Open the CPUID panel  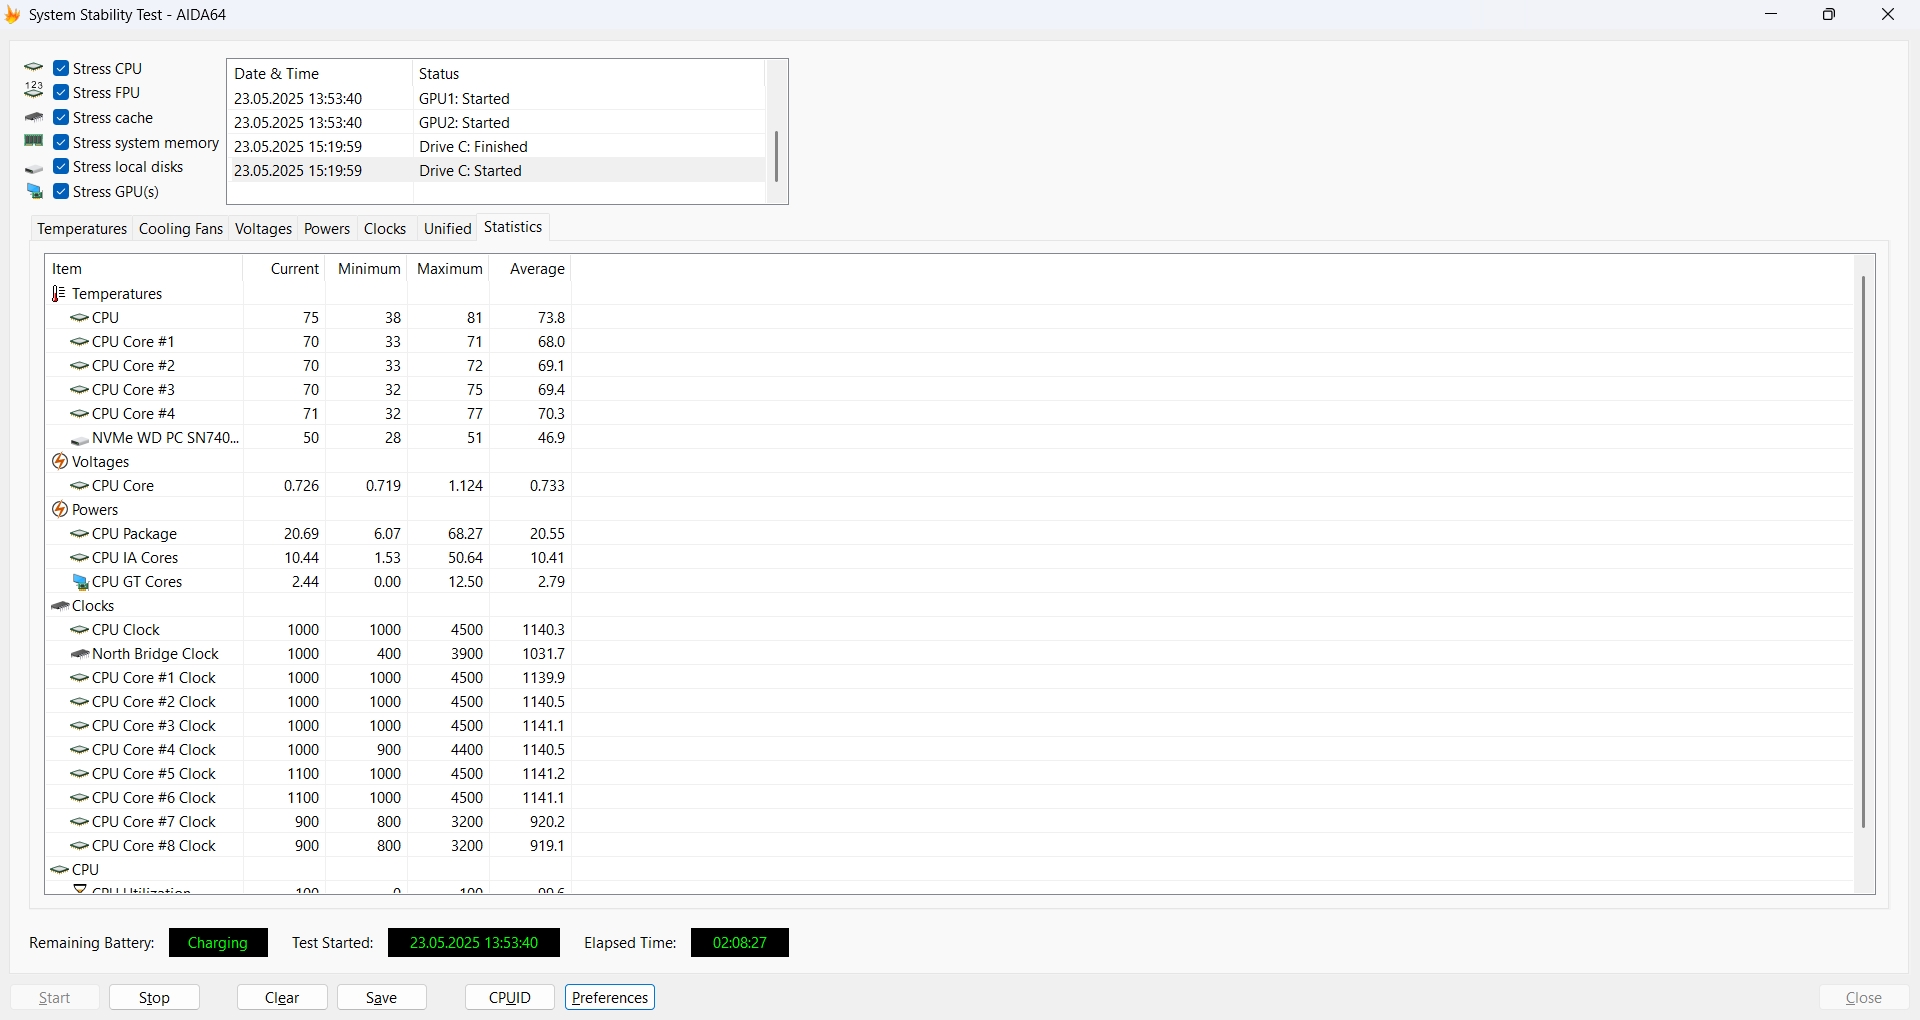click(x=511, y=998)
